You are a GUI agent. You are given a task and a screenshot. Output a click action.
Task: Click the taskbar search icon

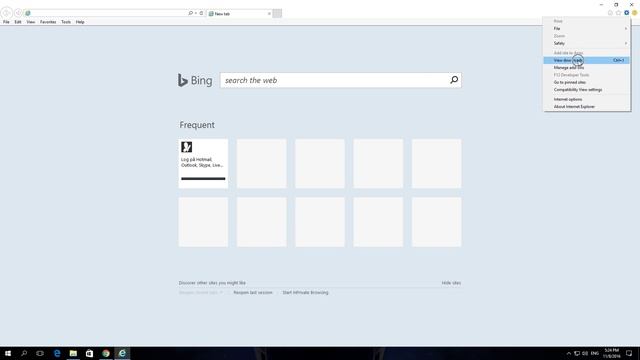click(x=24, y=353)
